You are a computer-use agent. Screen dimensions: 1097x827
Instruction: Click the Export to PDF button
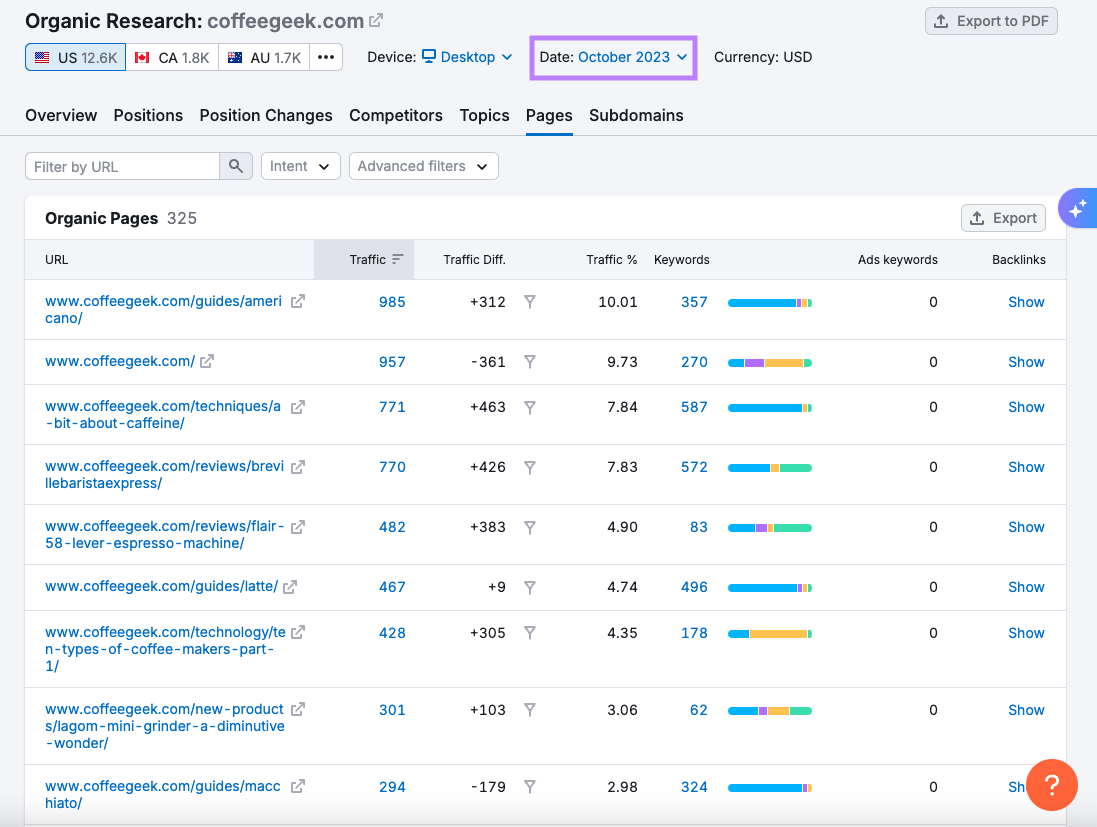(991, 20)
